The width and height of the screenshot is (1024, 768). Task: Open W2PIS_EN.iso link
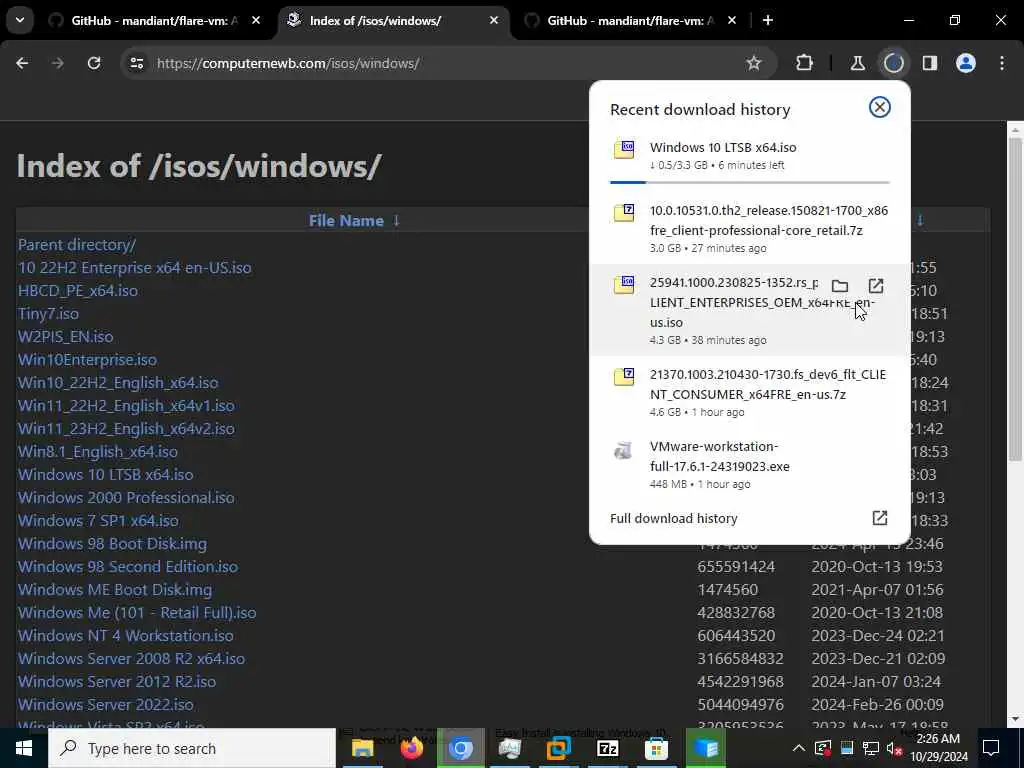[x=65, y=336]
